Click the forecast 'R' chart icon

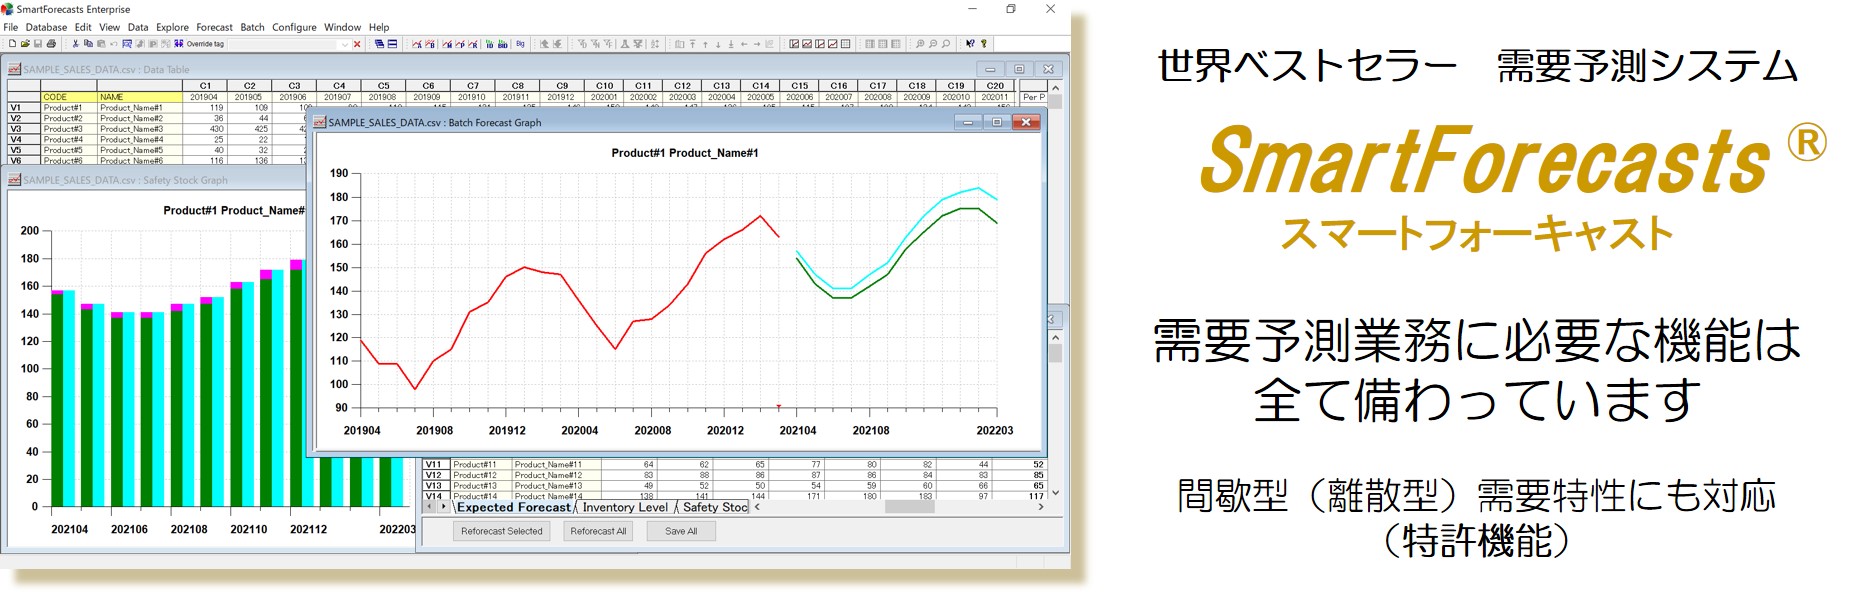(x=473, y=44)
